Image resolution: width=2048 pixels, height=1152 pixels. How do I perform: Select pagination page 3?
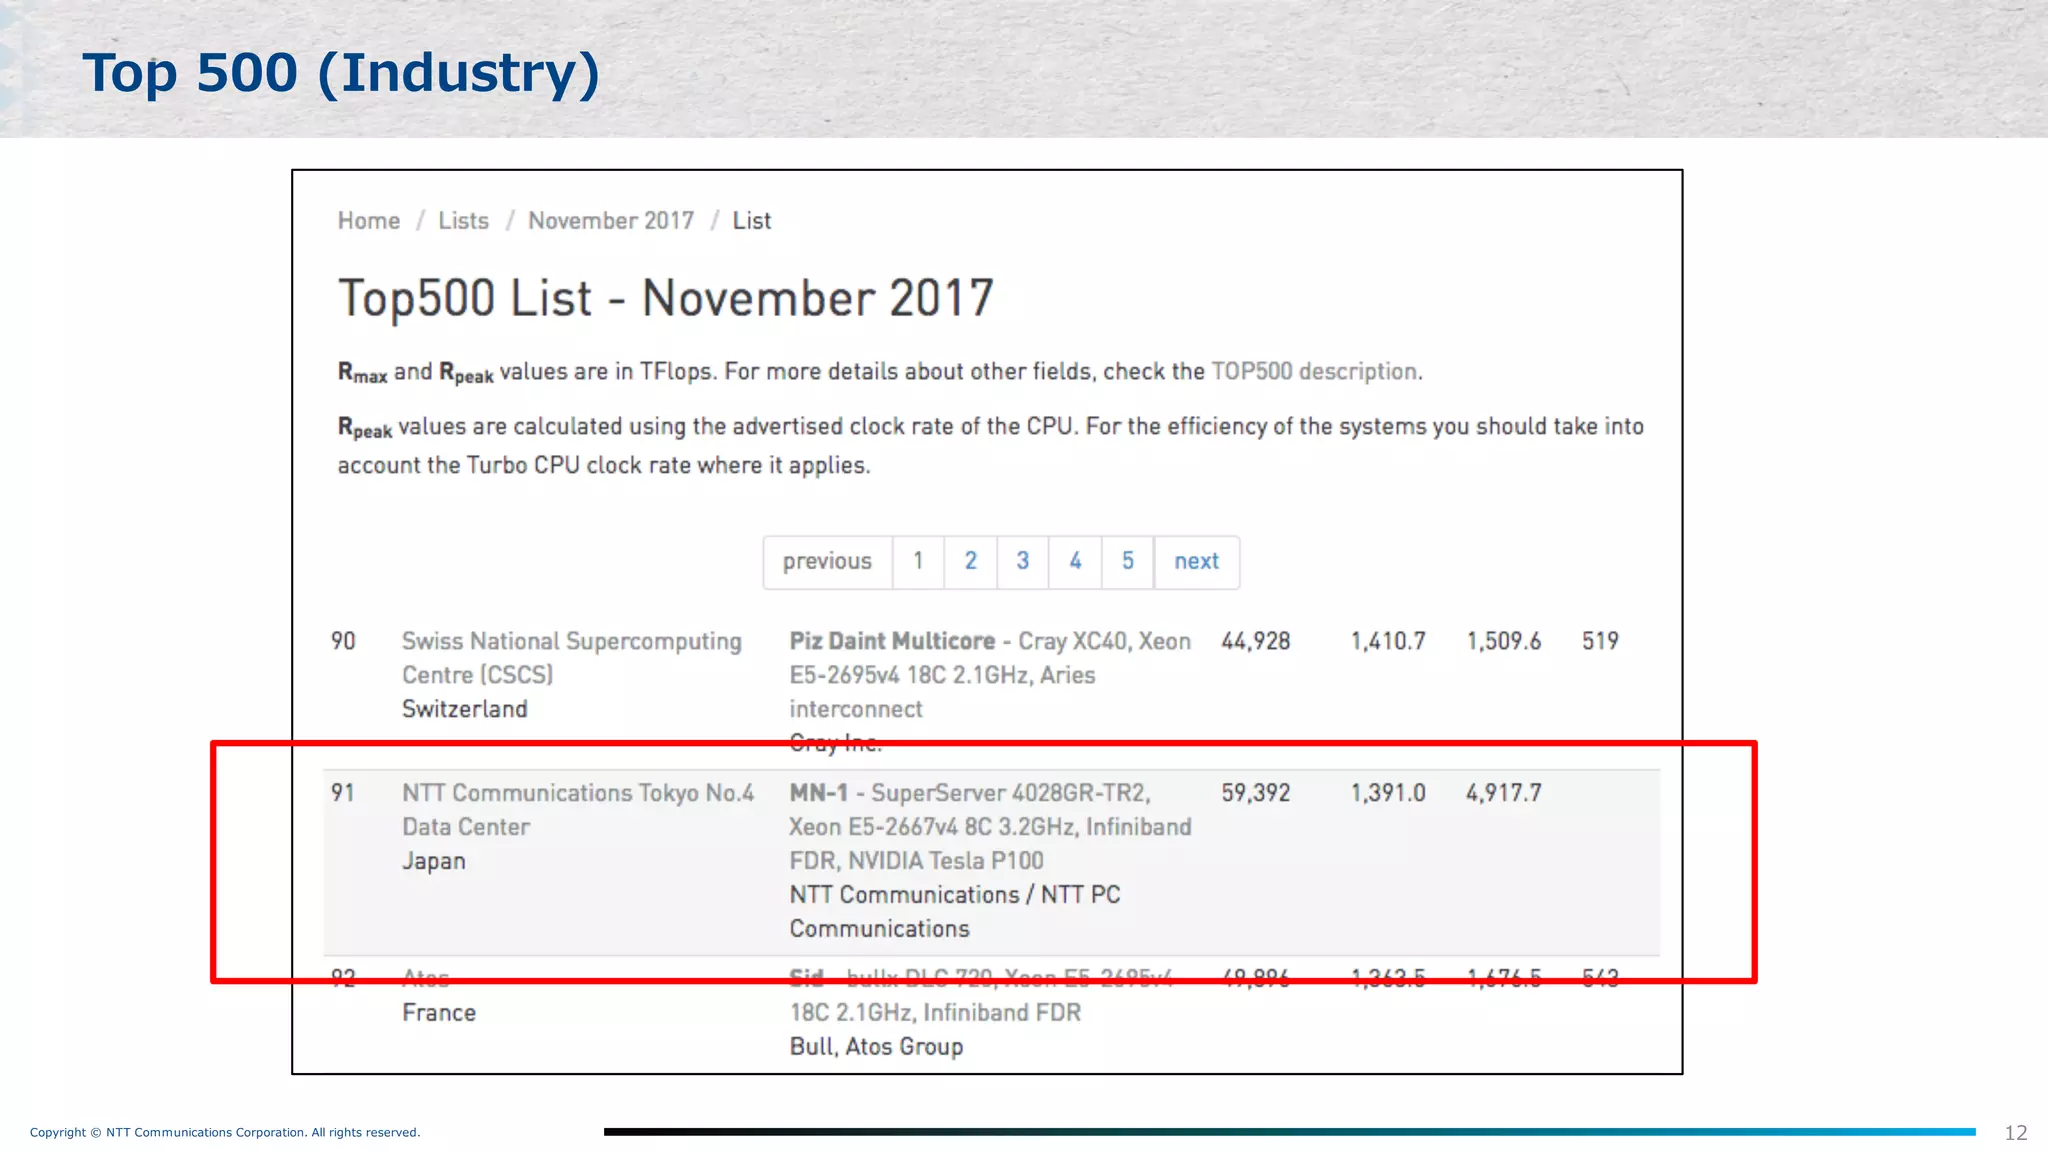(x=1022, y=561)
